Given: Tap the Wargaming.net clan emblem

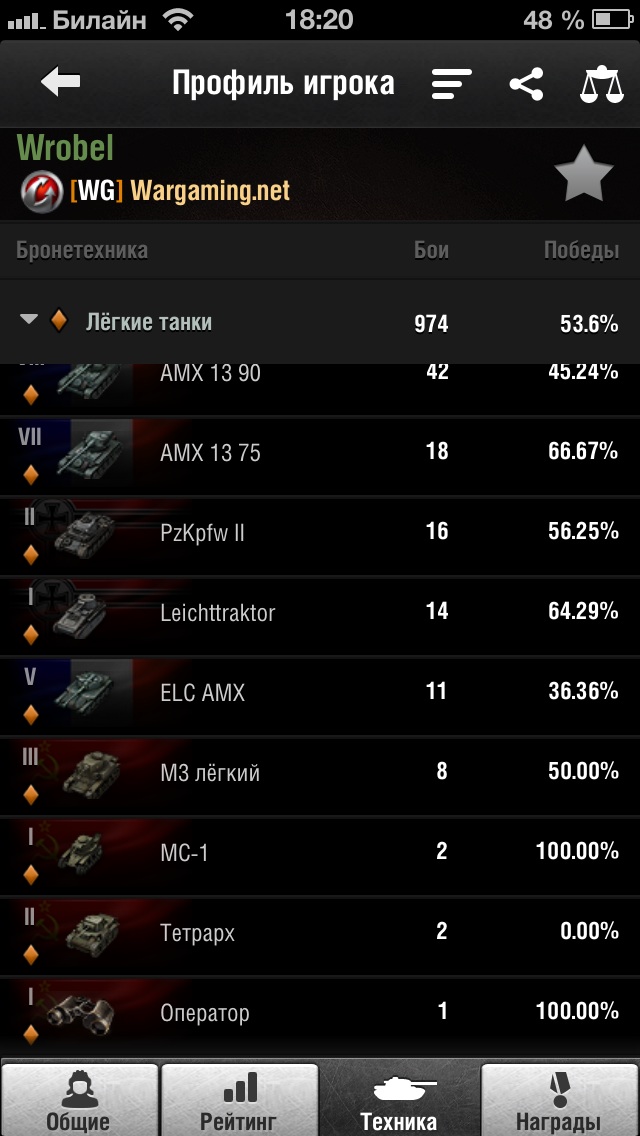Looking at the screenshot, I should [40, 190].
